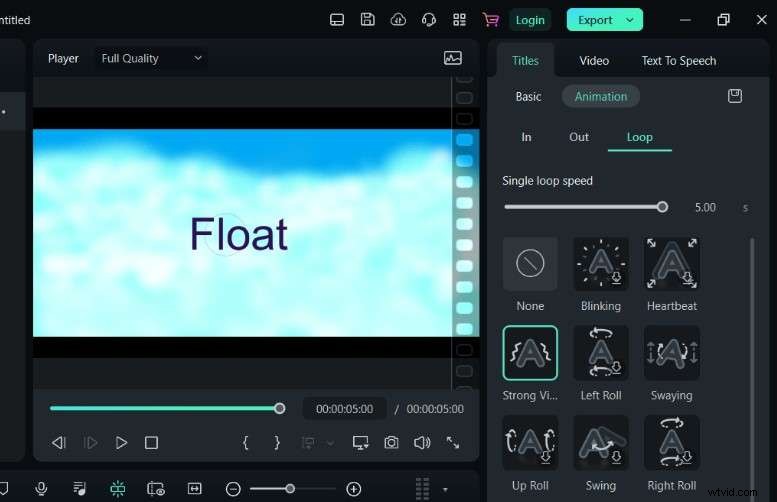Click the microphone voiceover record icon
777x502 pixels.
(x=42, y=489)
